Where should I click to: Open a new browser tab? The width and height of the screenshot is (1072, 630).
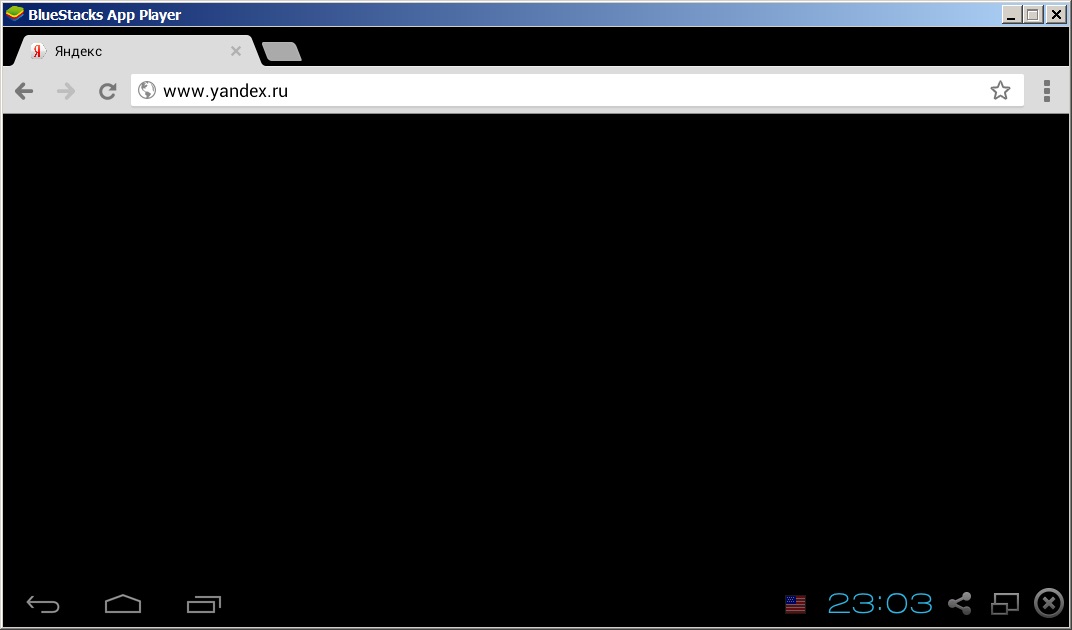(x=281, y=52)
